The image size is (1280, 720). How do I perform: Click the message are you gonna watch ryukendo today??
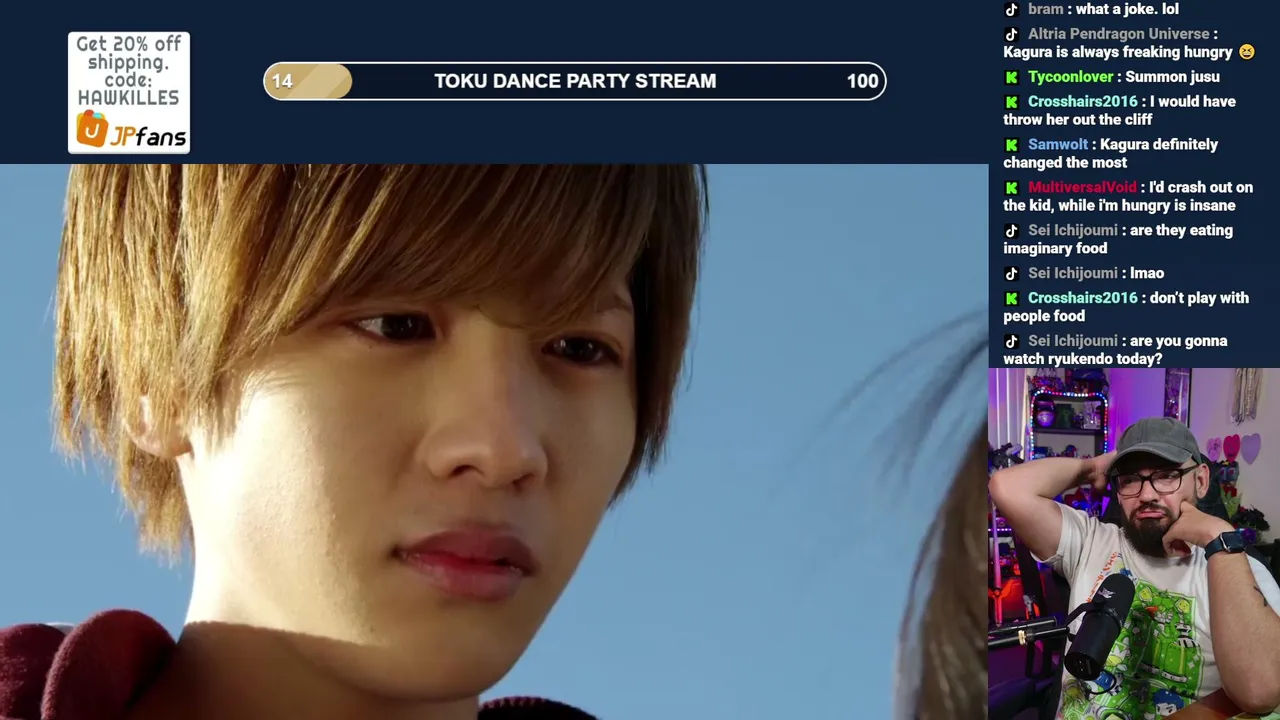[x=1115, y=350]
